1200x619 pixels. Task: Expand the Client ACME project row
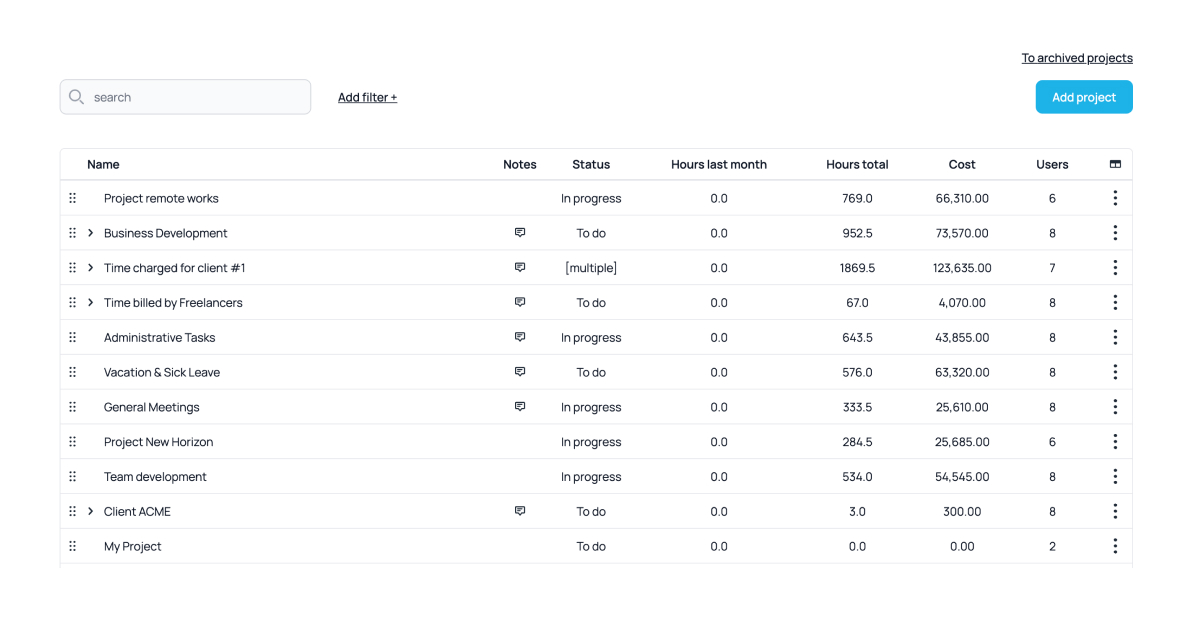[x=91, y=511]
